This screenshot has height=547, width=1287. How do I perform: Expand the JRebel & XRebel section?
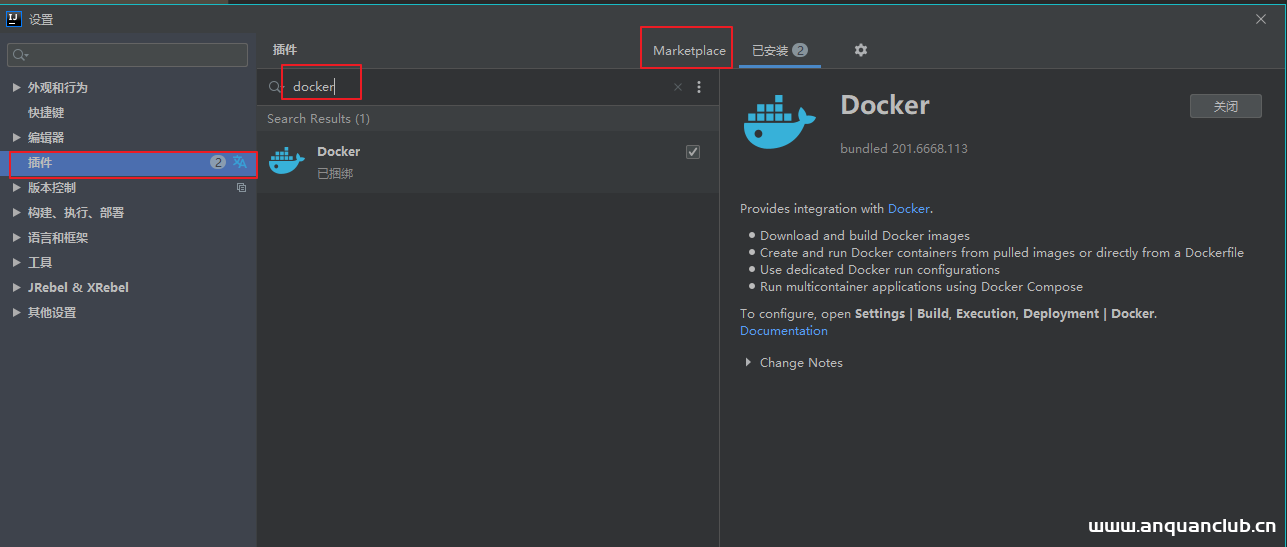16,287
